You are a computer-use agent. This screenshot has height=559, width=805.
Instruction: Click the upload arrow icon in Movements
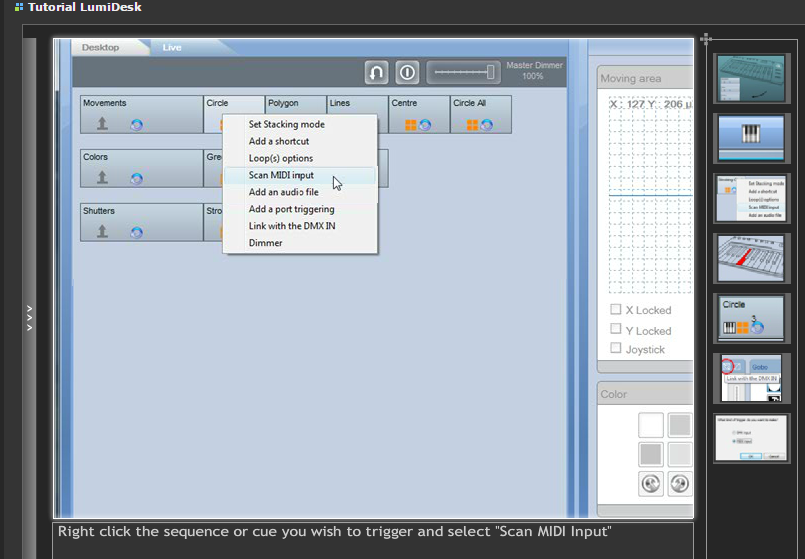tap(102, 123)
